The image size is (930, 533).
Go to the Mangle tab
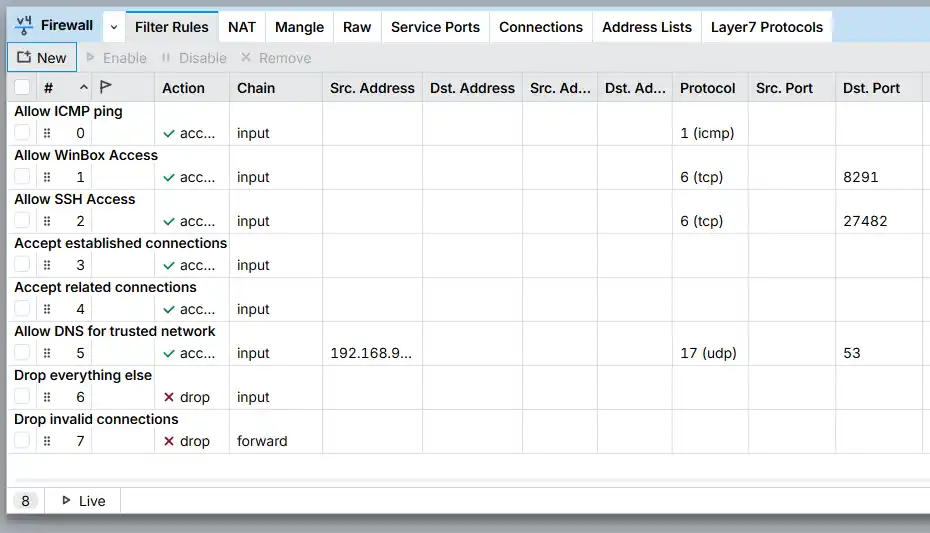click(300, 27)
